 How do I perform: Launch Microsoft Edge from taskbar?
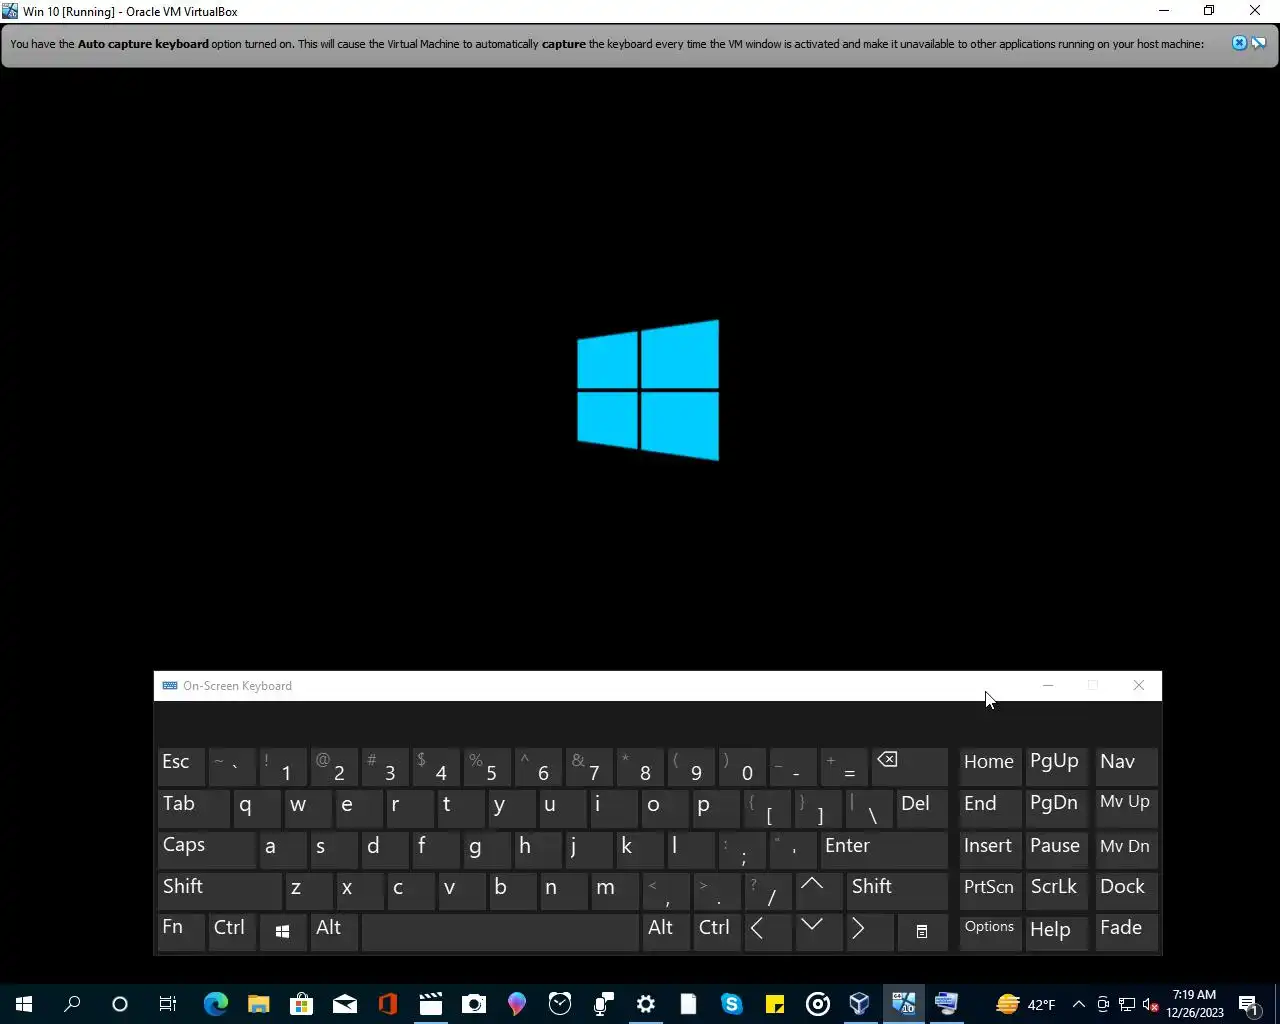pyautogui.click(x=216, y=1004)
